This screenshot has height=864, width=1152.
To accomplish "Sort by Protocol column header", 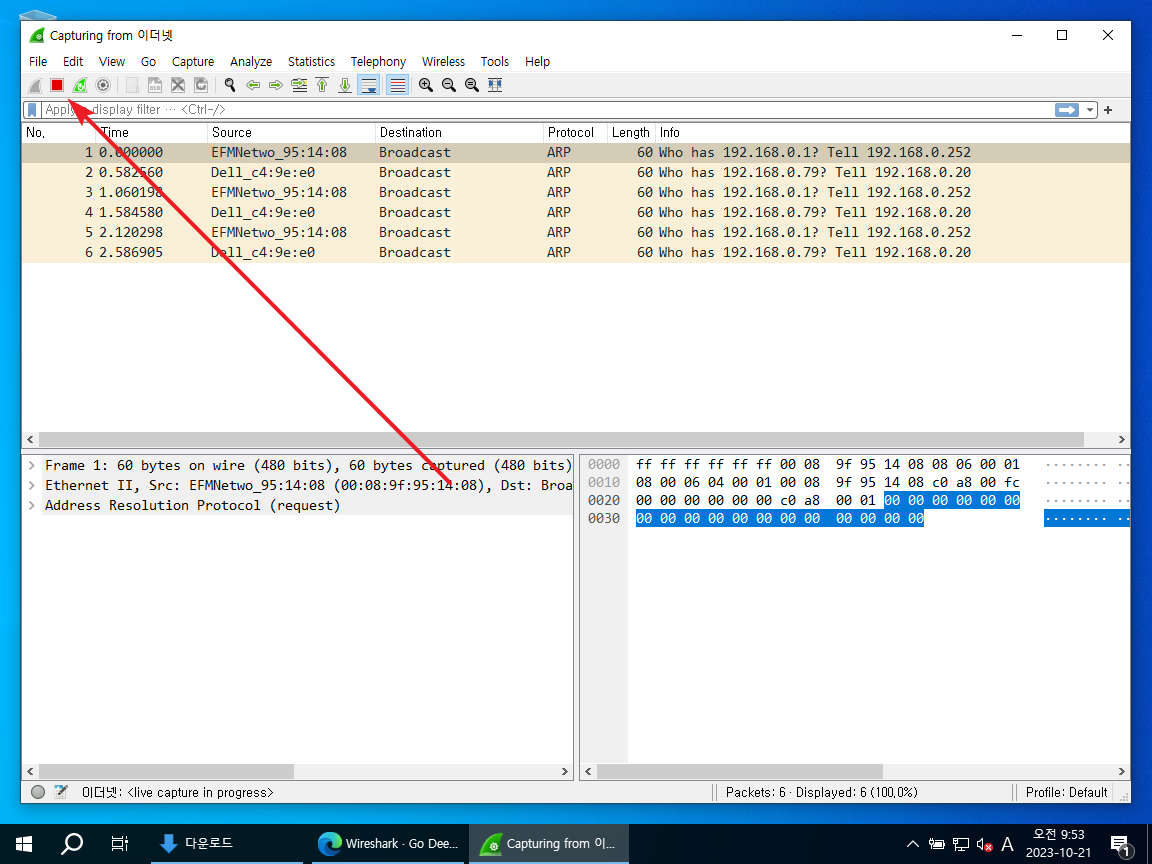I will click(575, 133).
